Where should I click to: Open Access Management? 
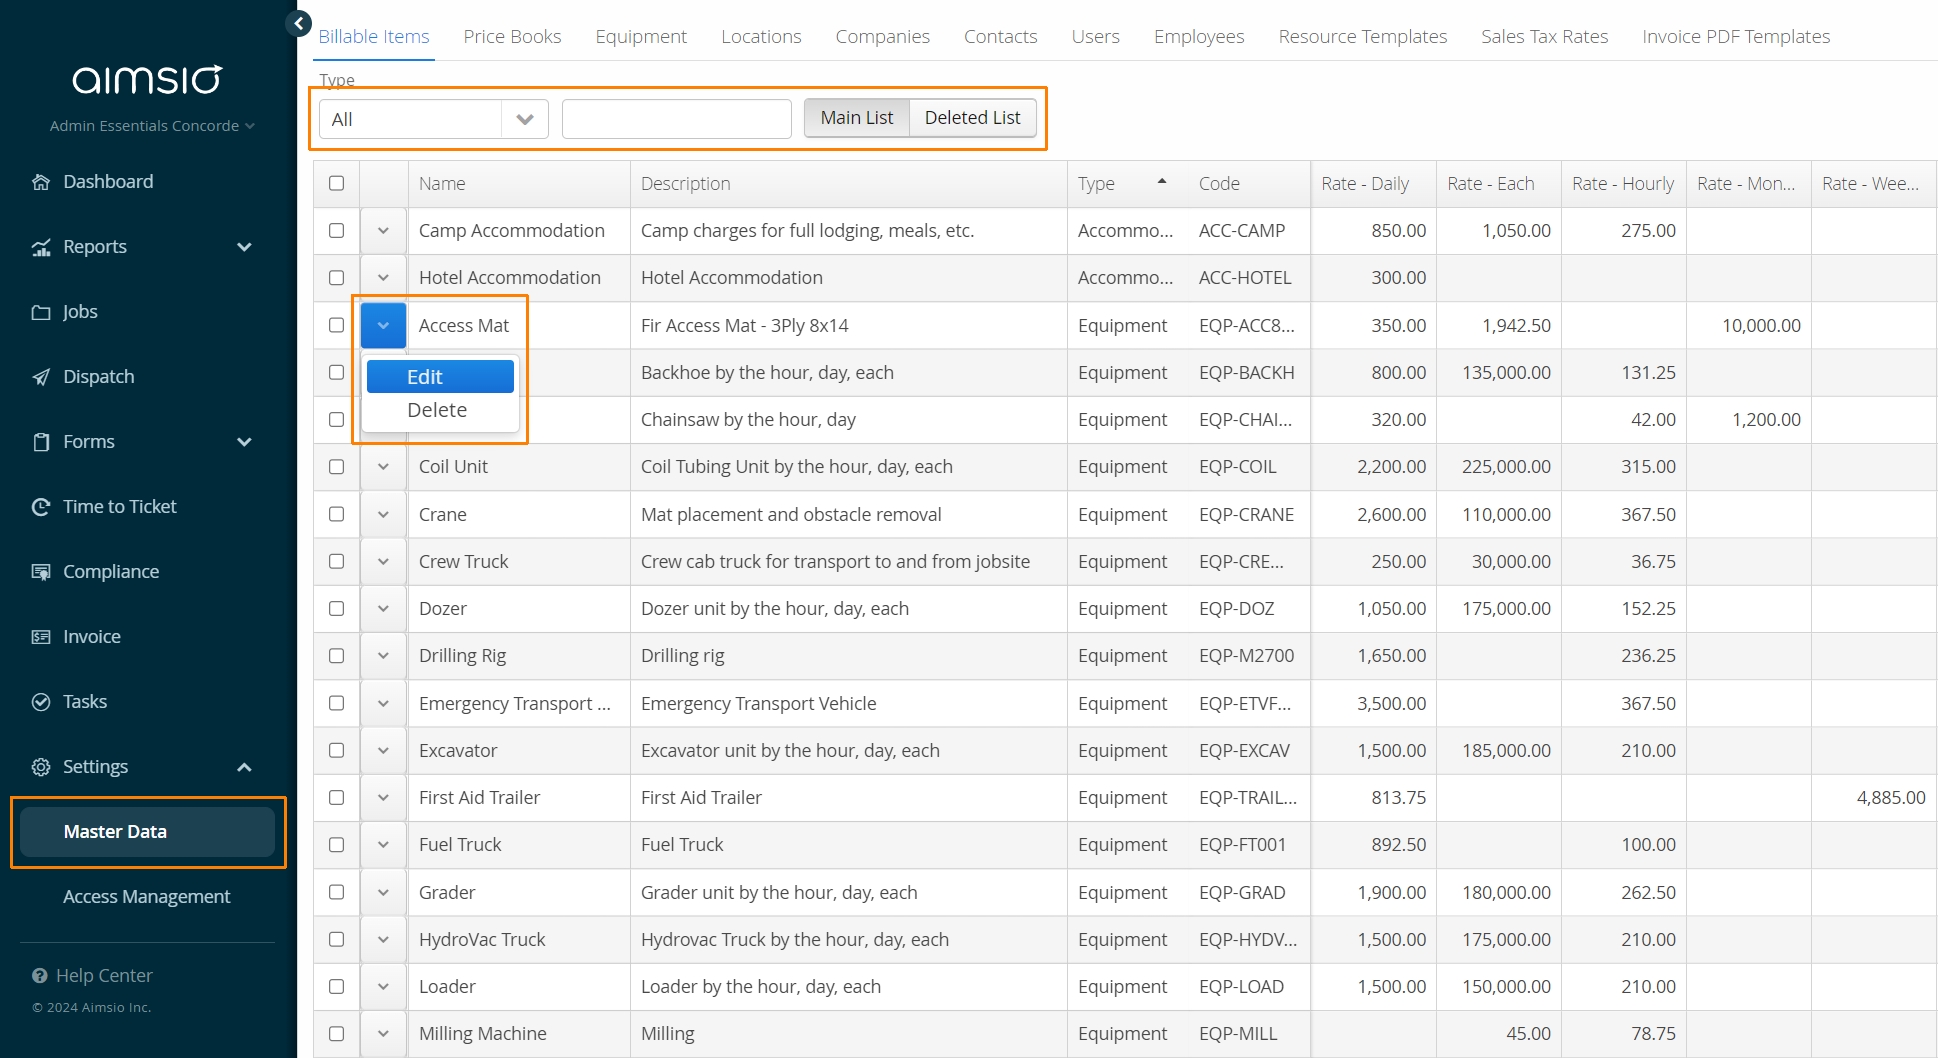click(x=147, y=897)
